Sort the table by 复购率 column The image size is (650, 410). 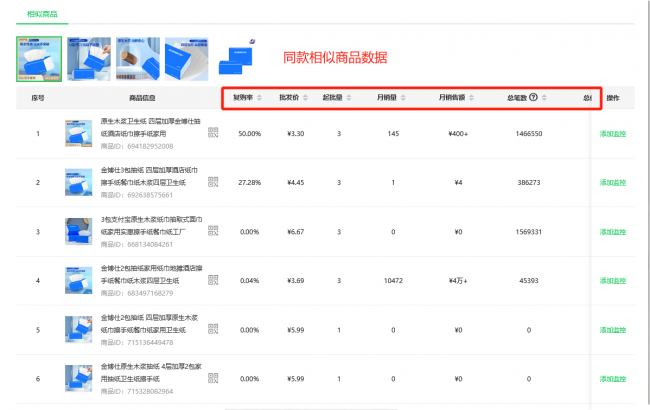click(260, 98)
